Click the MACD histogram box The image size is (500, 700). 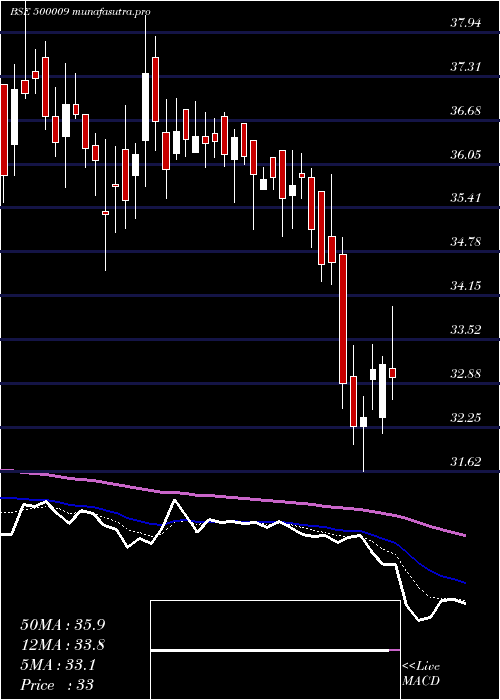click(x=275, y=650)
